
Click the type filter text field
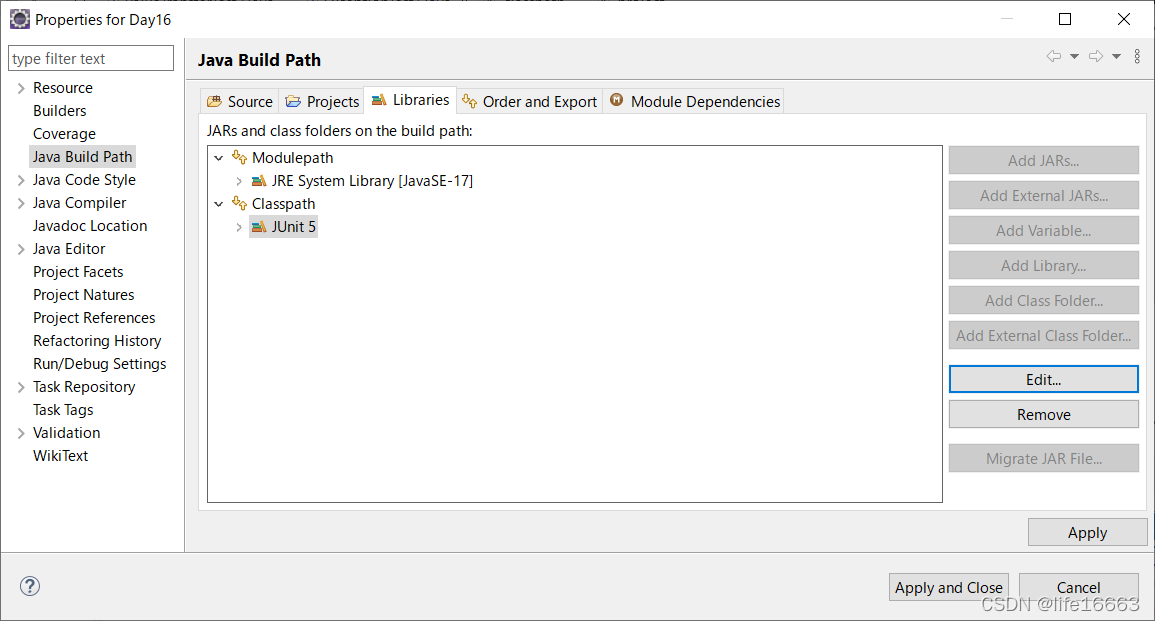[x=90, y=57]
